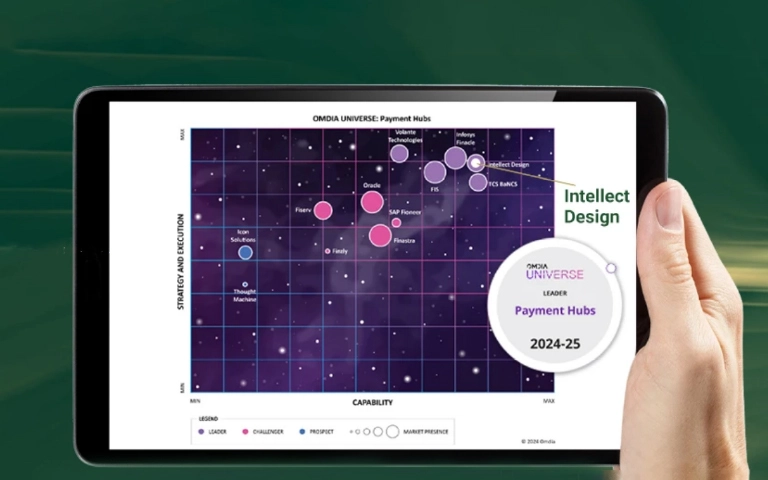Viewport: 768px width, 480px height.
Task: Click the Finastra bubble
Action: pyautogui.click(x=380, y=236)
